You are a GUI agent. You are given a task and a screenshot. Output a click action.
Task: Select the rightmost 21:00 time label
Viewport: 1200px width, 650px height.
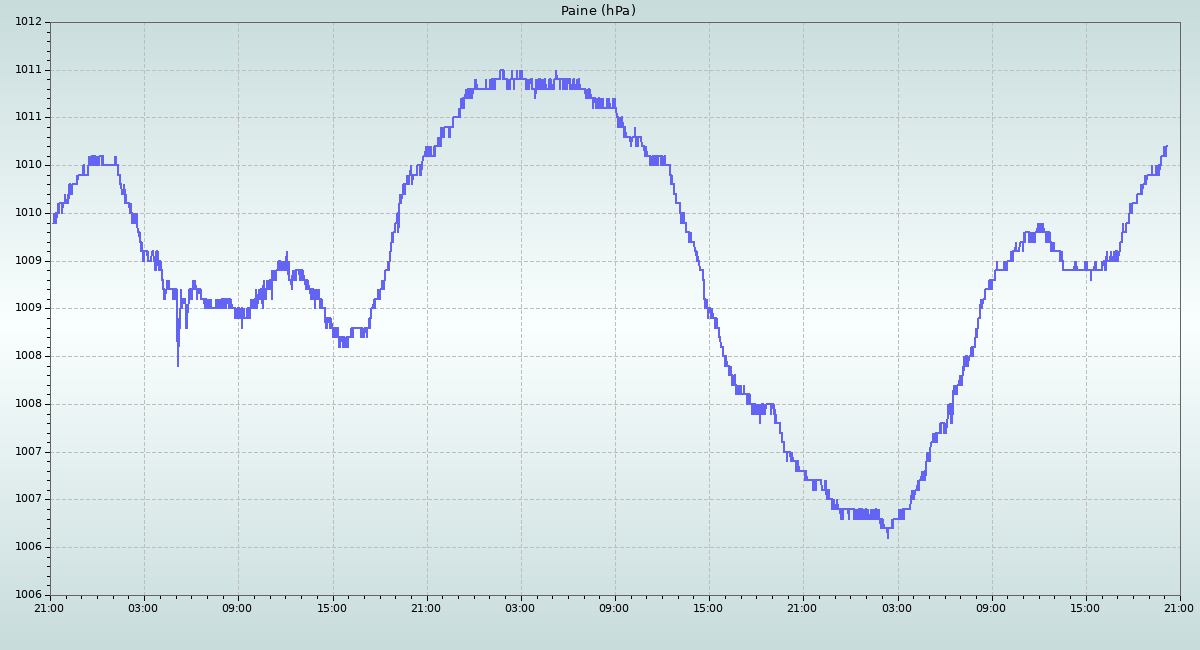pyautogui.click(x=1179, y=607)
